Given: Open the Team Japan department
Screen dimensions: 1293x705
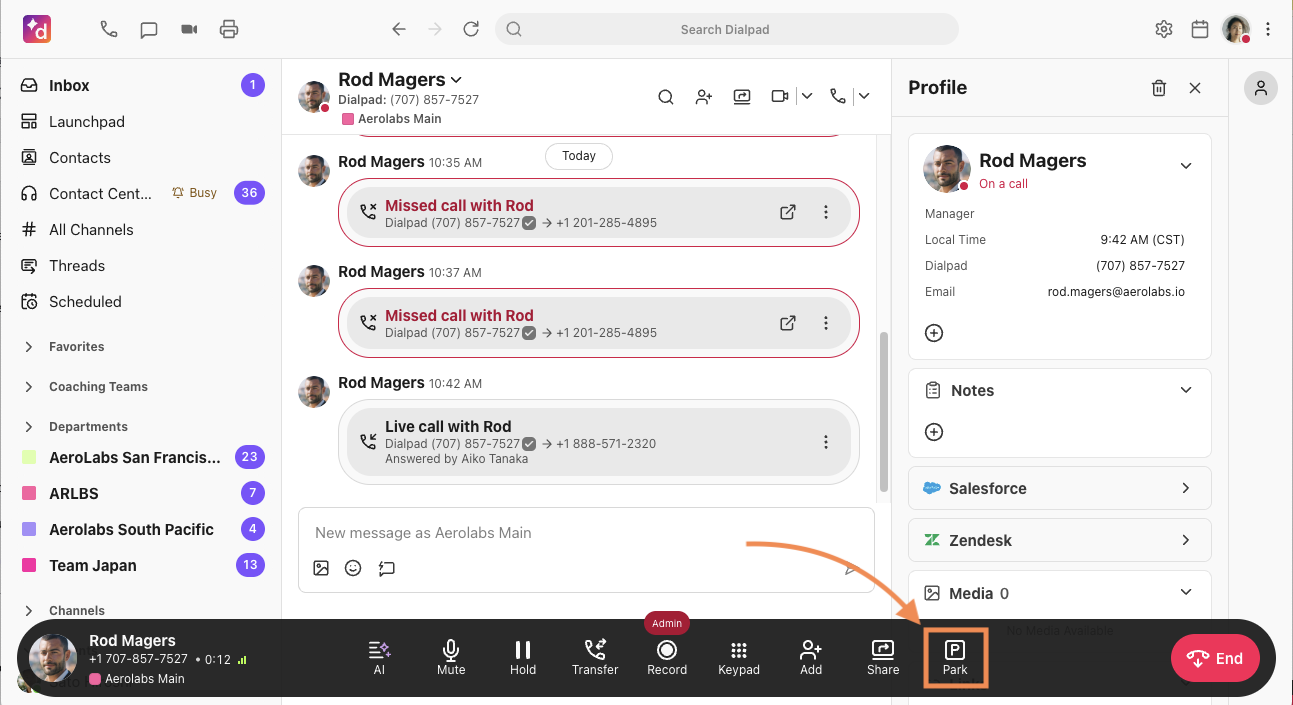Looking at the screenshot, I should coord(93,566).
